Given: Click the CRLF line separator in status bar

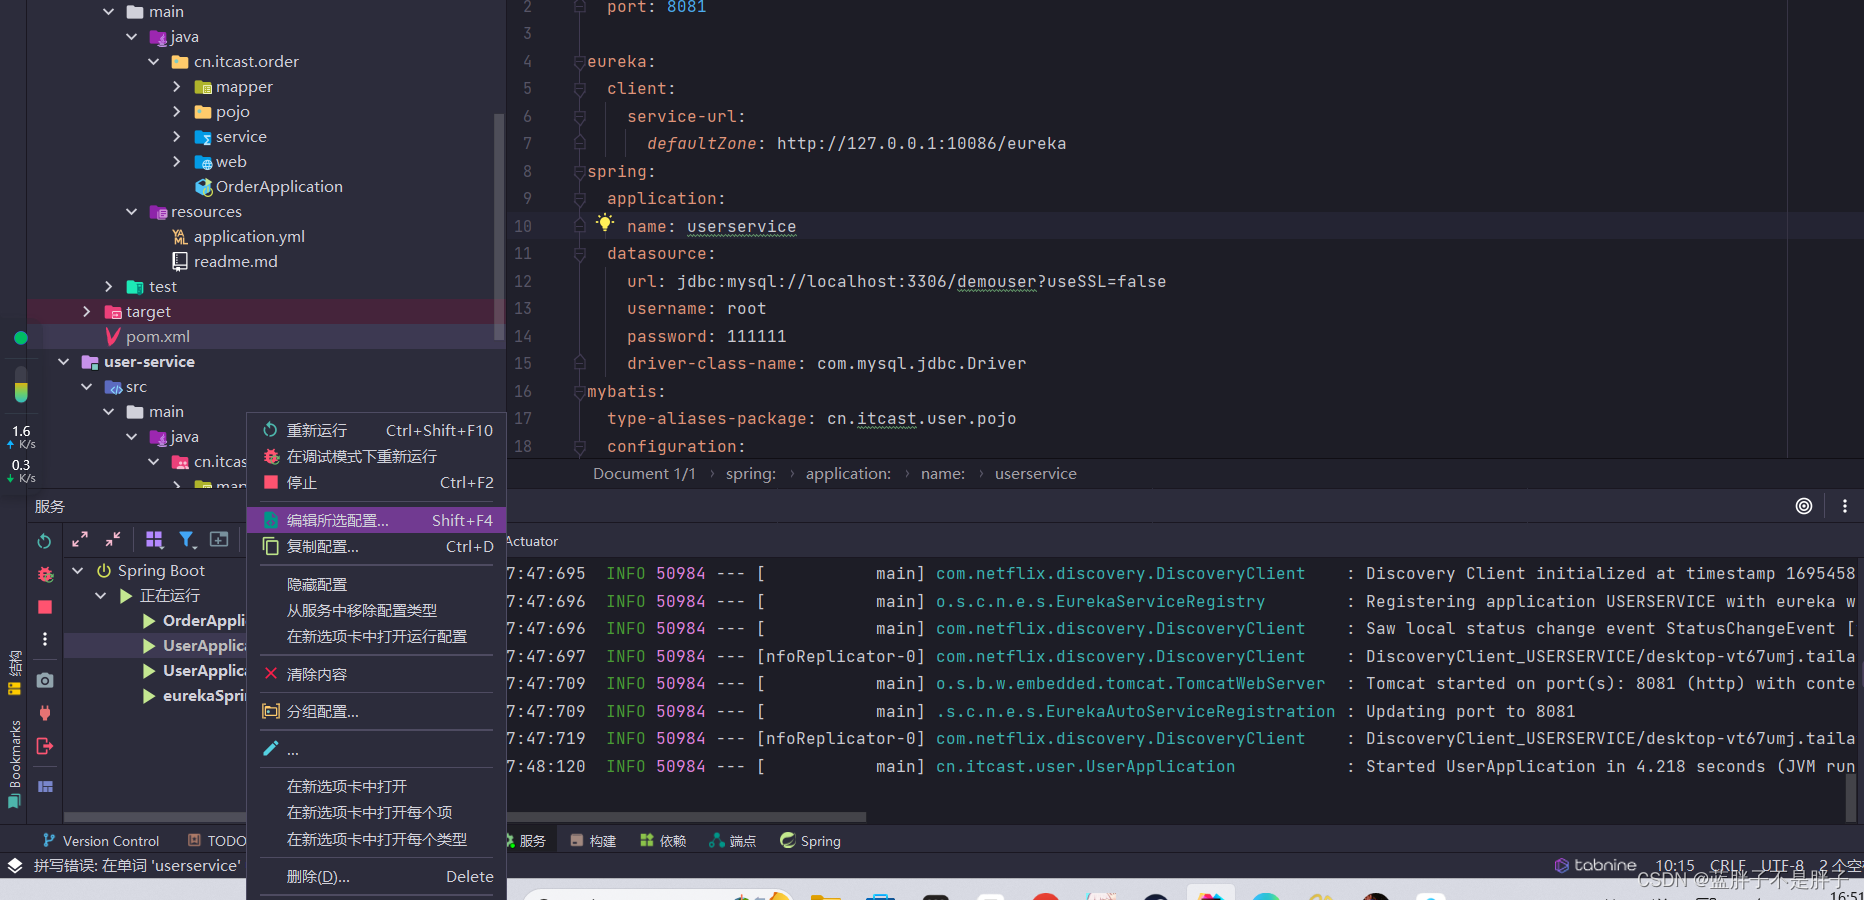Looking at the screenshot, I should pyautogui.click(x=1727, y=865).
